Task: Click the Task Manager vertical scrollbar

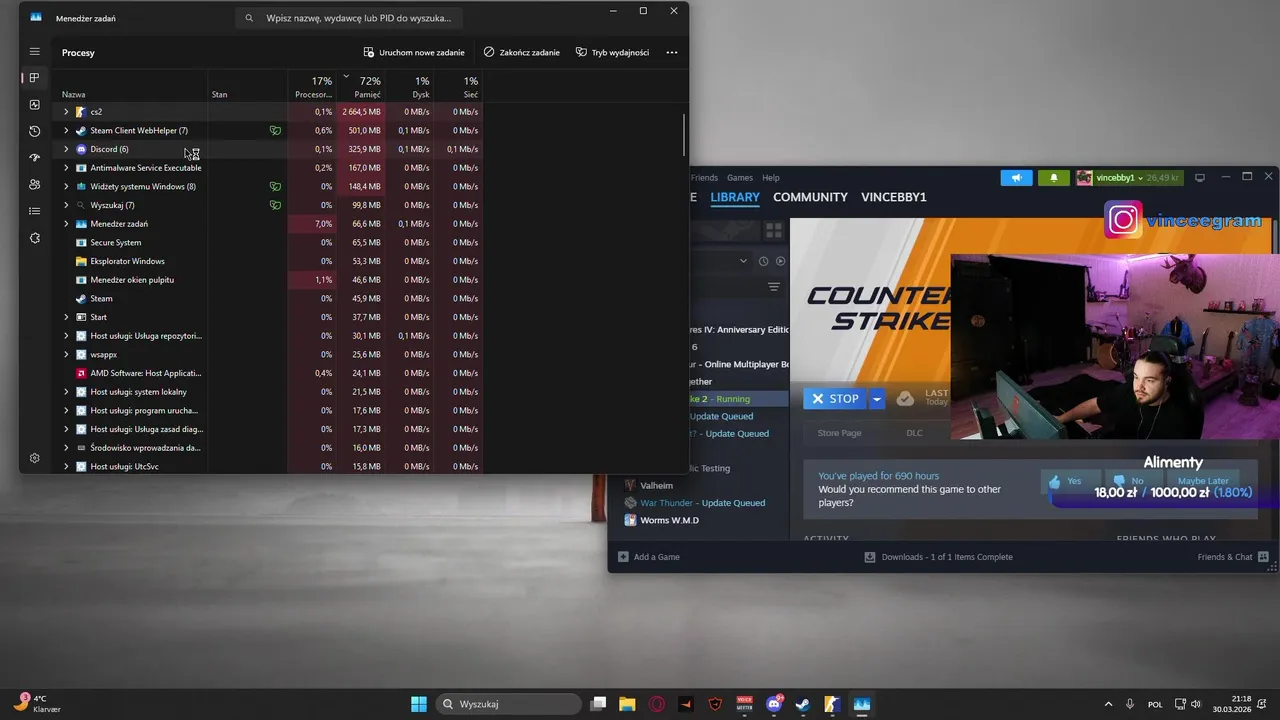Action: (684, 135)
